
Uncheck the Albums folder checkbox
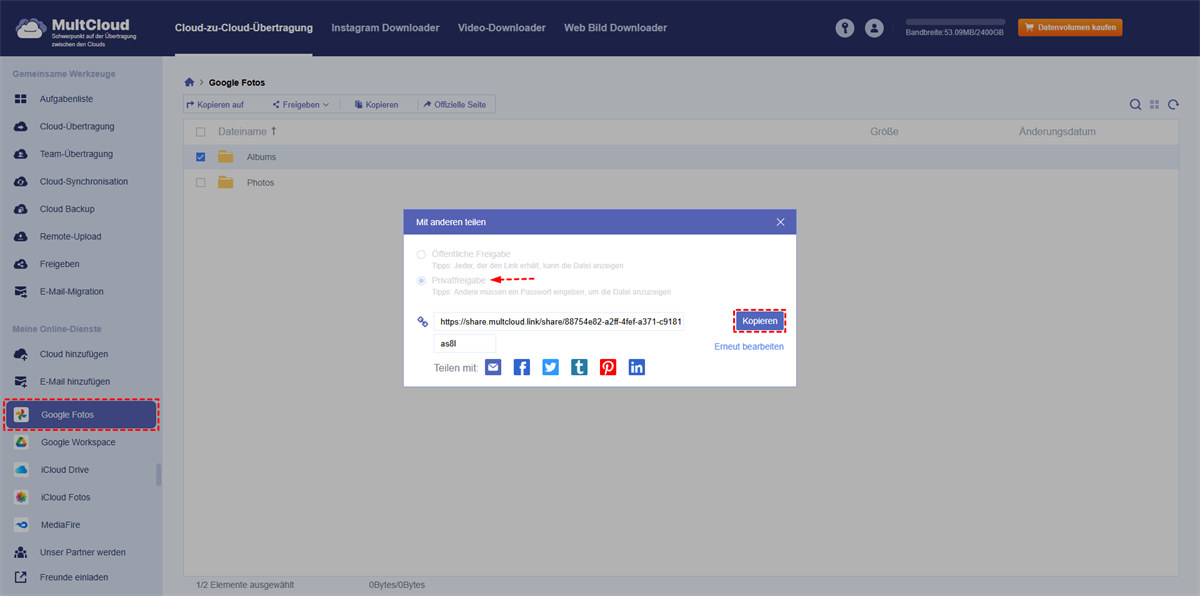click(x=201, y=157)
